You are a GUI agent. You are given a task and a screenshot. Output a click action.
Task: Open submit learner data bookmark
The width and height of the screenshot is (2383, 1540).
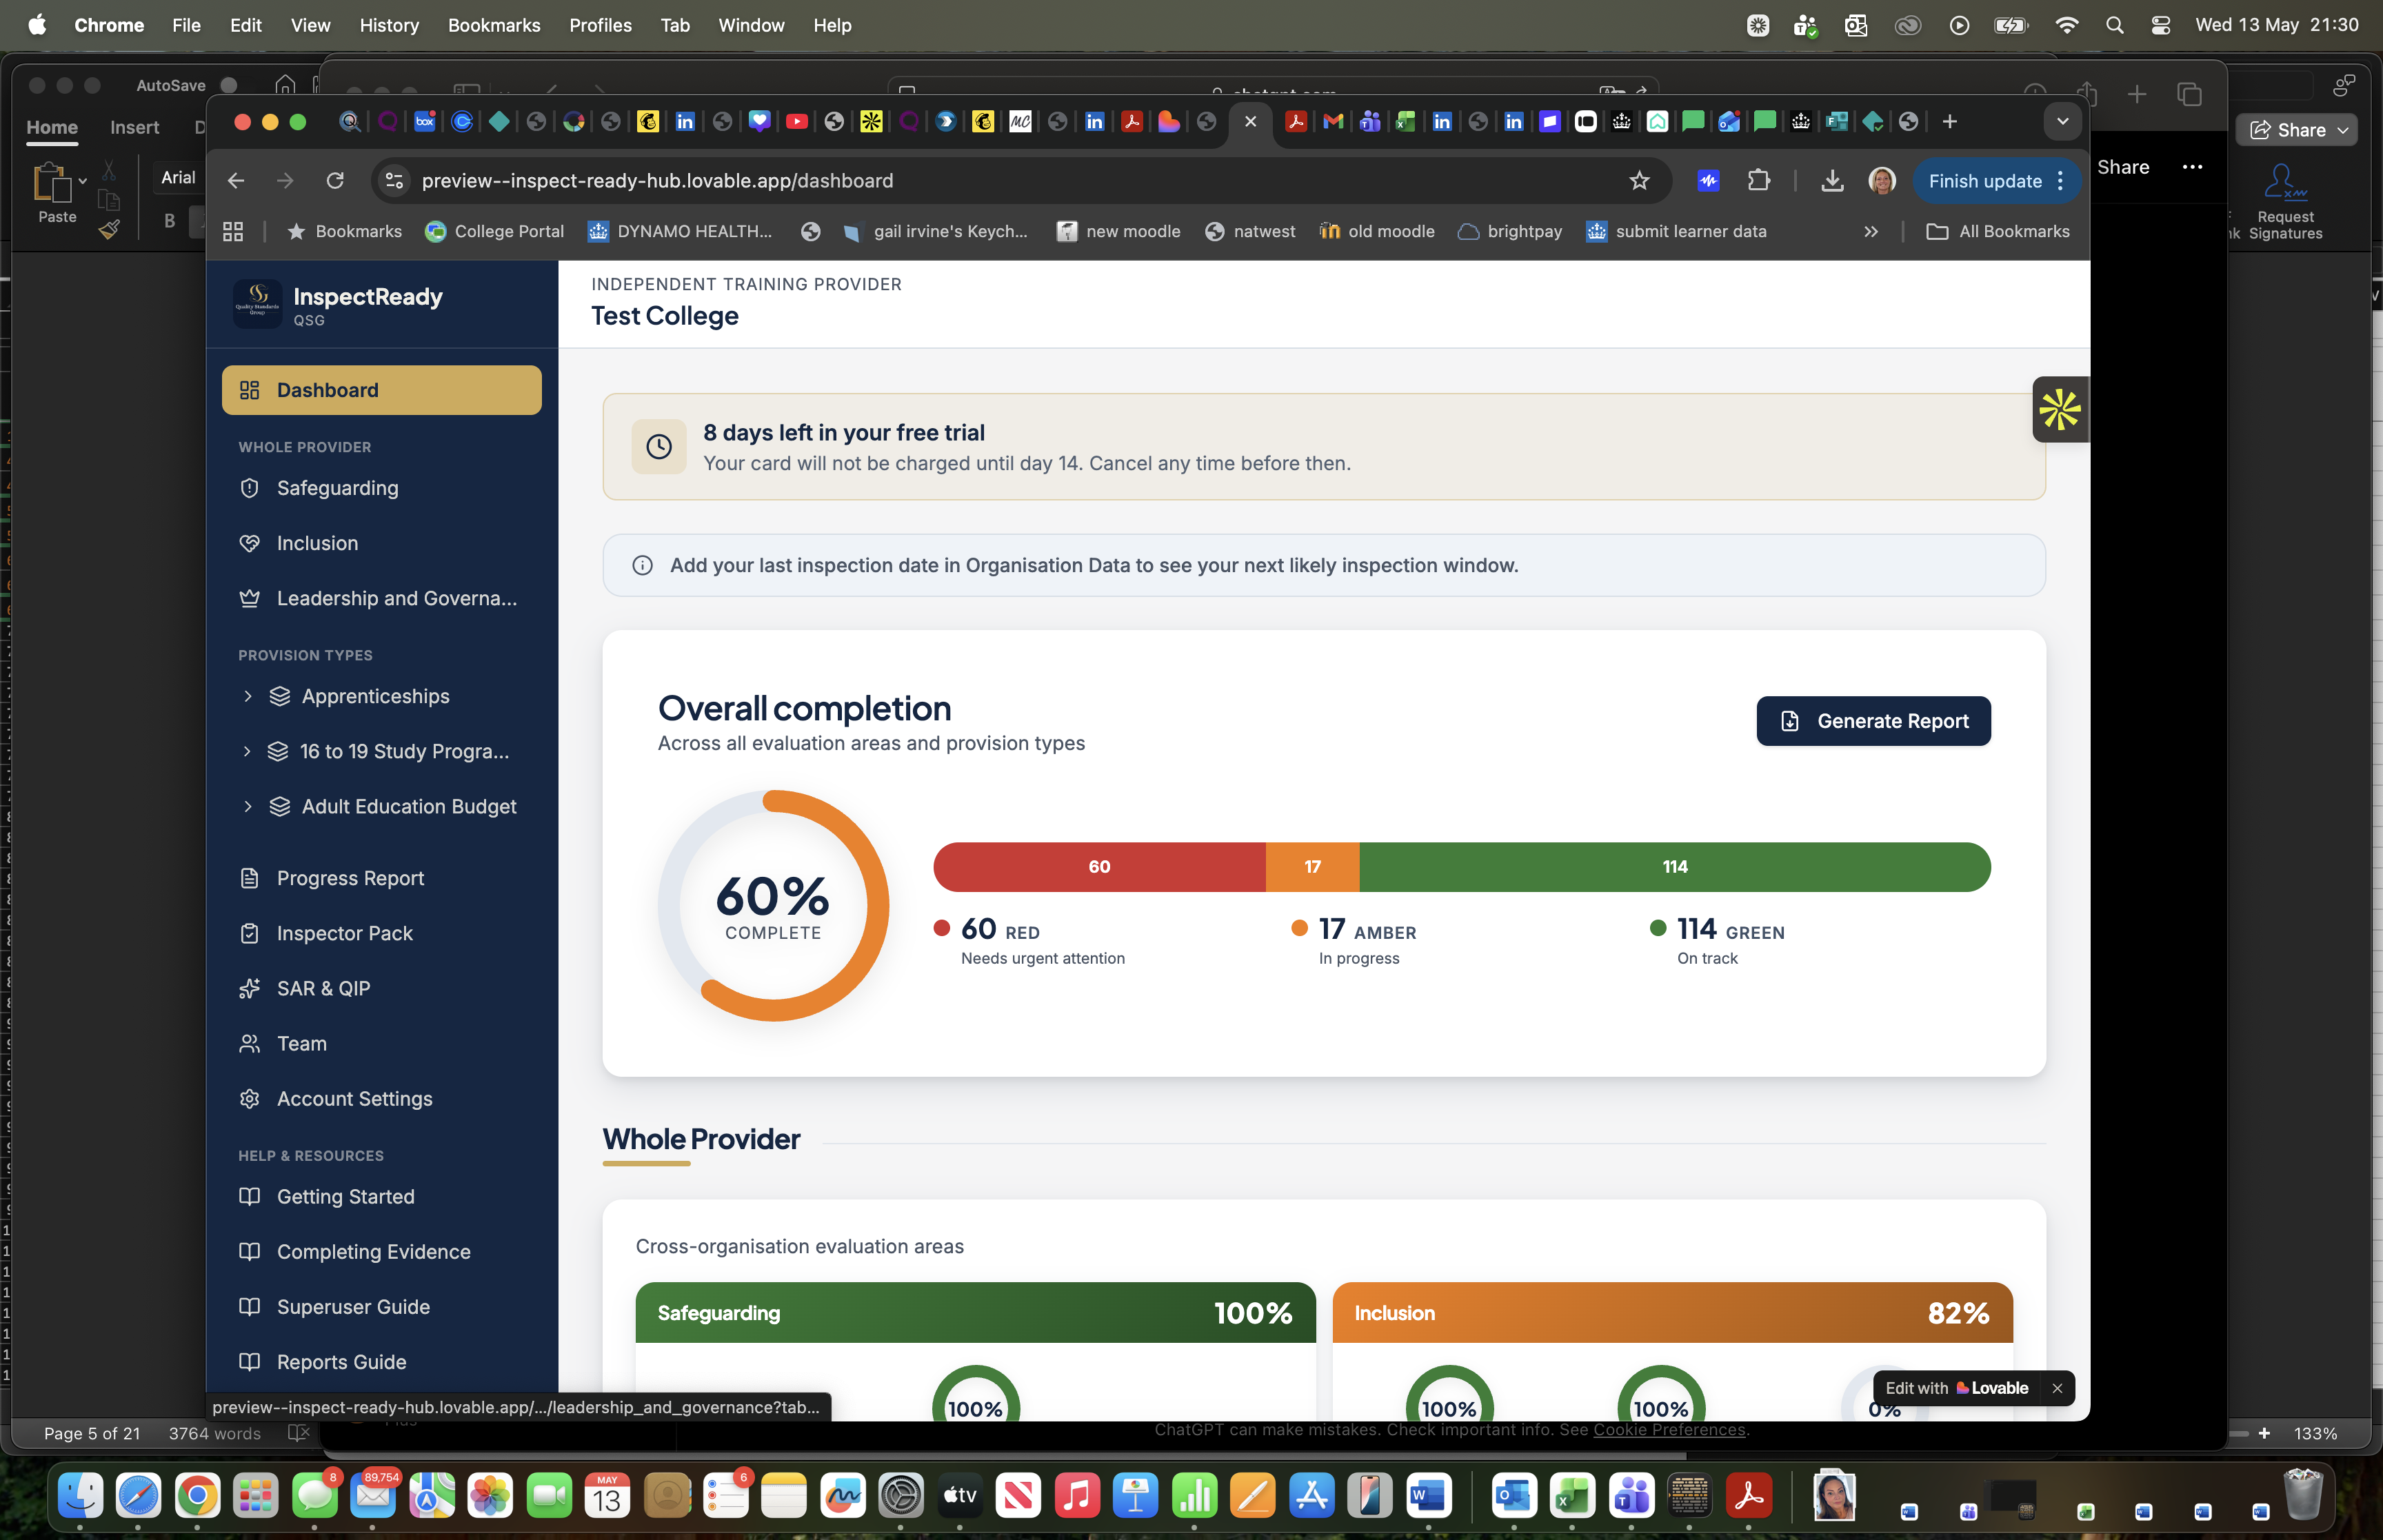tap(1677, 231)
